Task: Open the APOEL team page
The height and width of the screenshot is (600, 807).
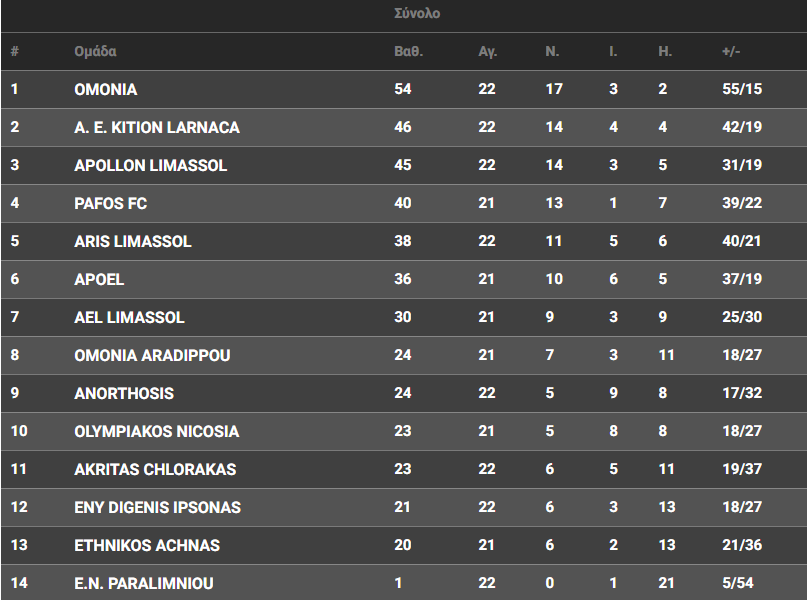Action: (99, 280)
